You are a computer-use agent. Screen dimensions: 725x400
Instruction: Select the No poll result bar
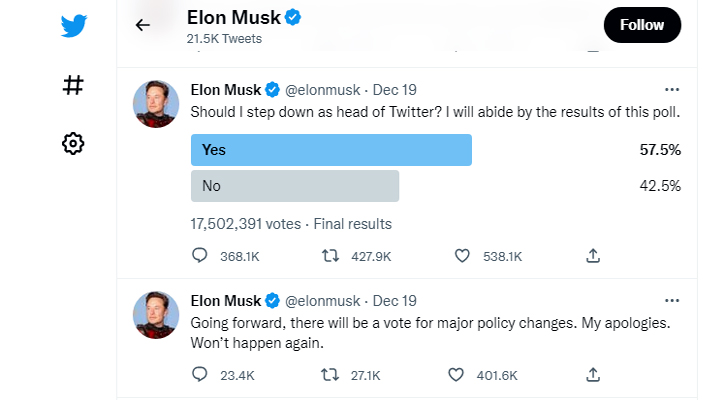coord(295,186)
